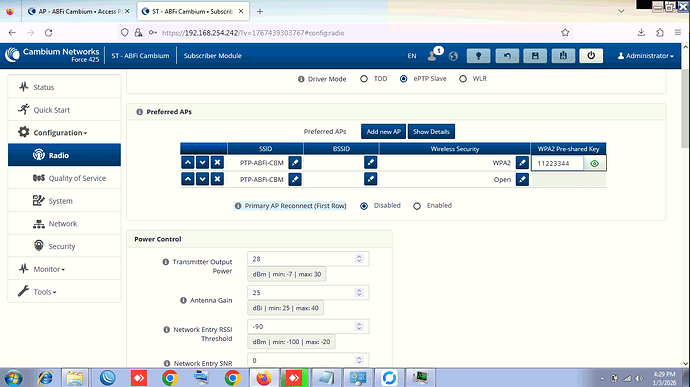Edit wireless security for the Open row
Viewport: 690px width, 387px height.
522,179
